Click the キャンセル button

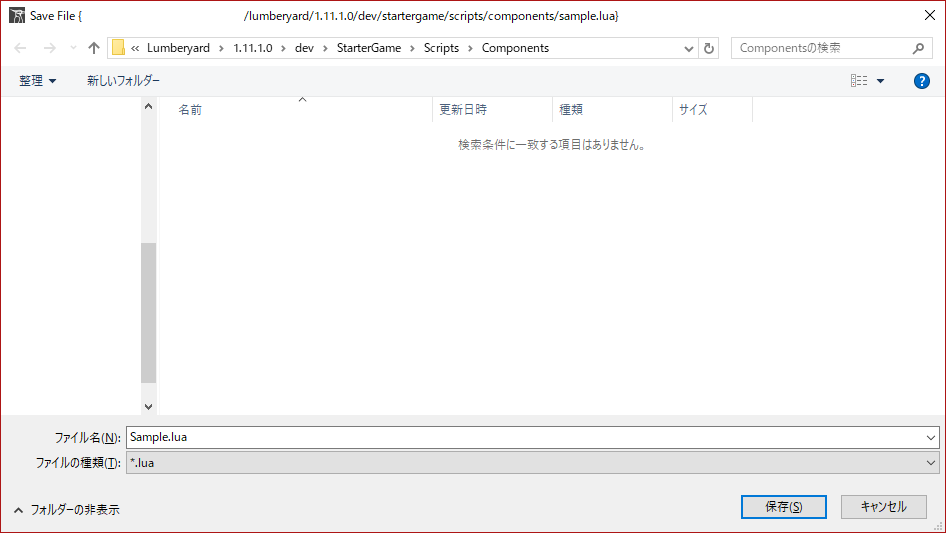(884, 507)
